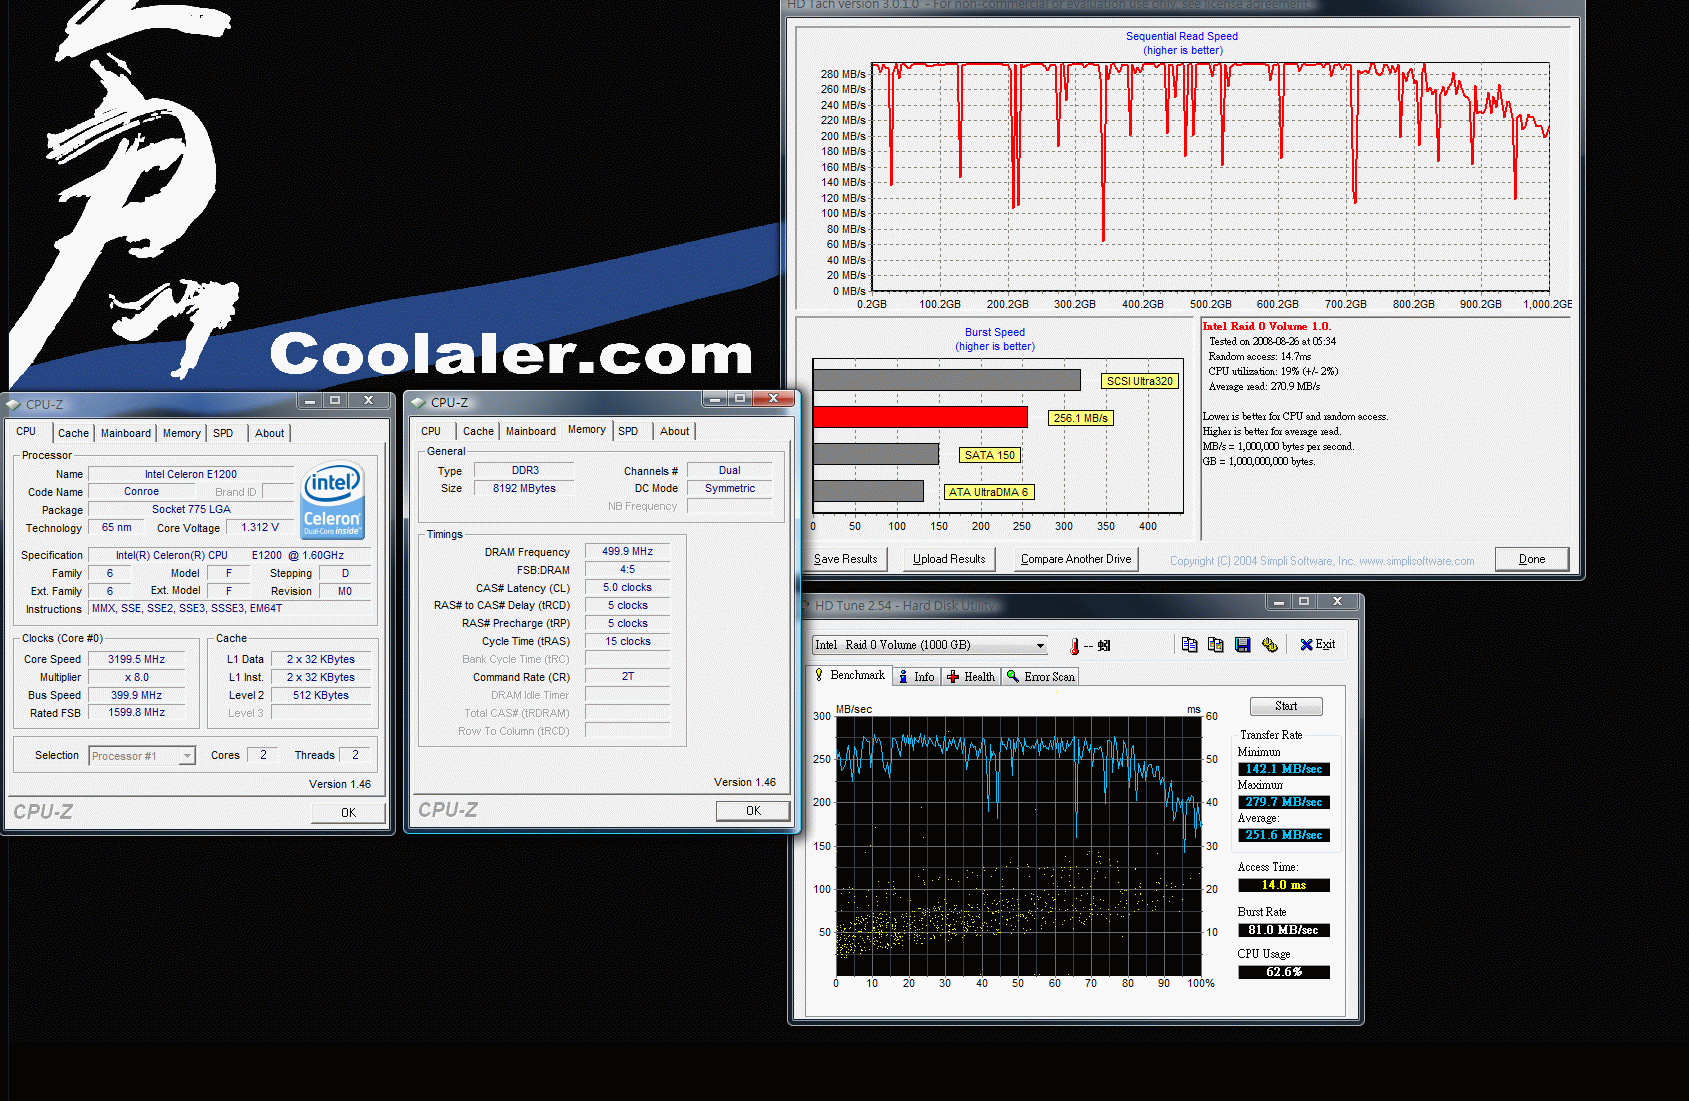Click Memory Size 8192 MBytes field
The image size is (1689, 1101).
click(524, 488)
